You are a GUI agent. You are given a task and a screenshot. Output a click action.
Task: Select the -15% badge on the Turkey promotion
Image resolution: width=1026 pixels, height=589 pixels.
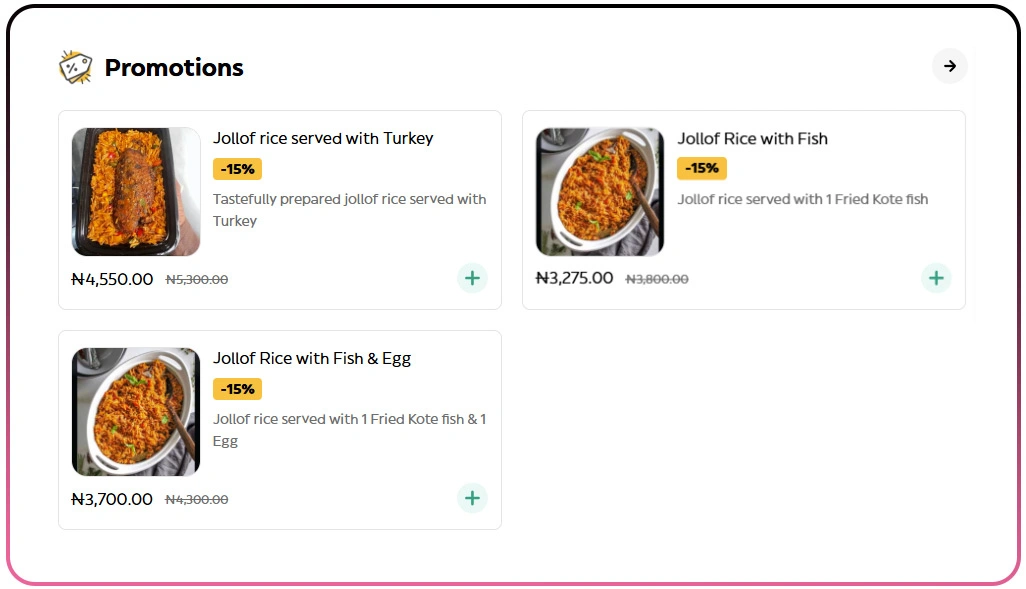pos(237,169)
